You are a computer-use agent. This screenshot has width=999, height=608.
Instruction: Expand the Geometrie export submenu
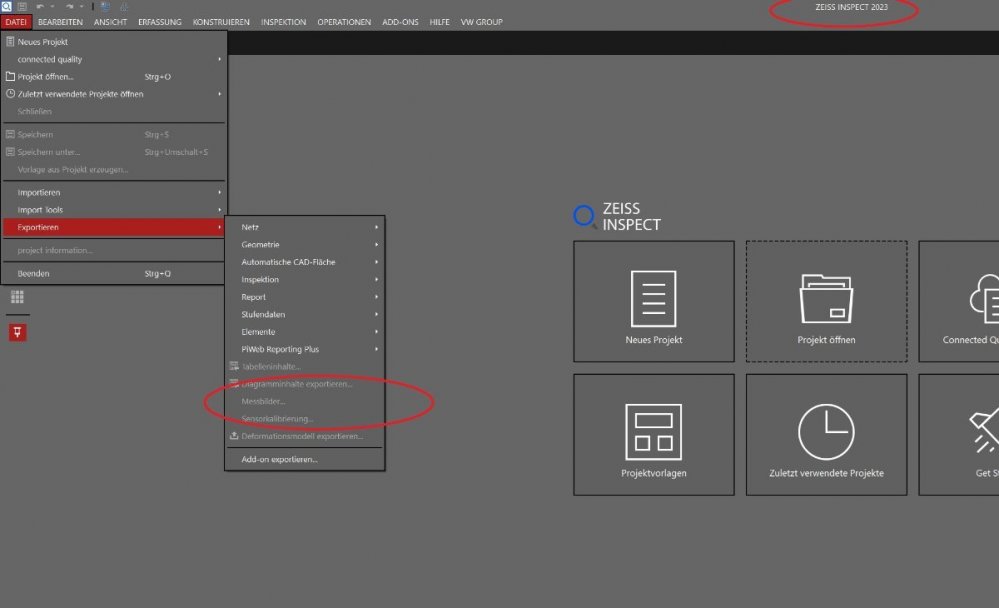click(304, 245)
